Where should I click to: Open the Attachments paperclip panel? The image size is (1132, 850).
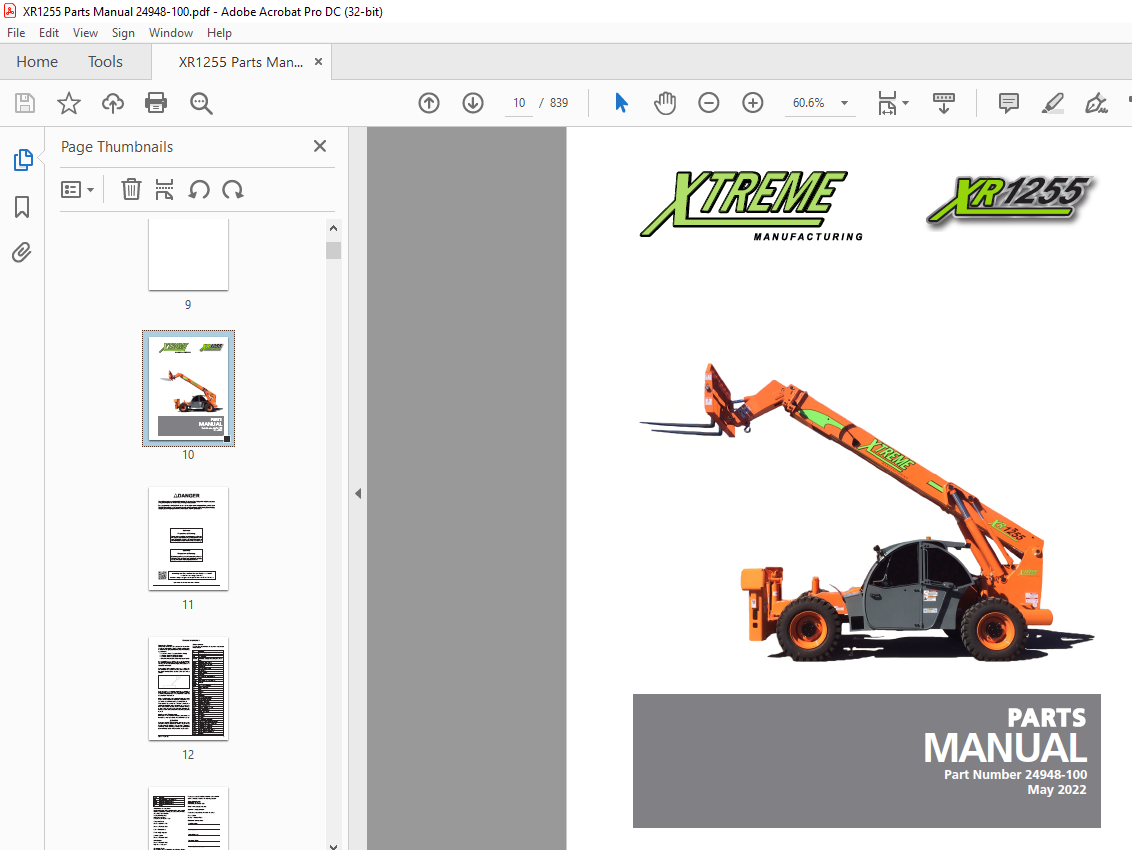click(22, 253)
